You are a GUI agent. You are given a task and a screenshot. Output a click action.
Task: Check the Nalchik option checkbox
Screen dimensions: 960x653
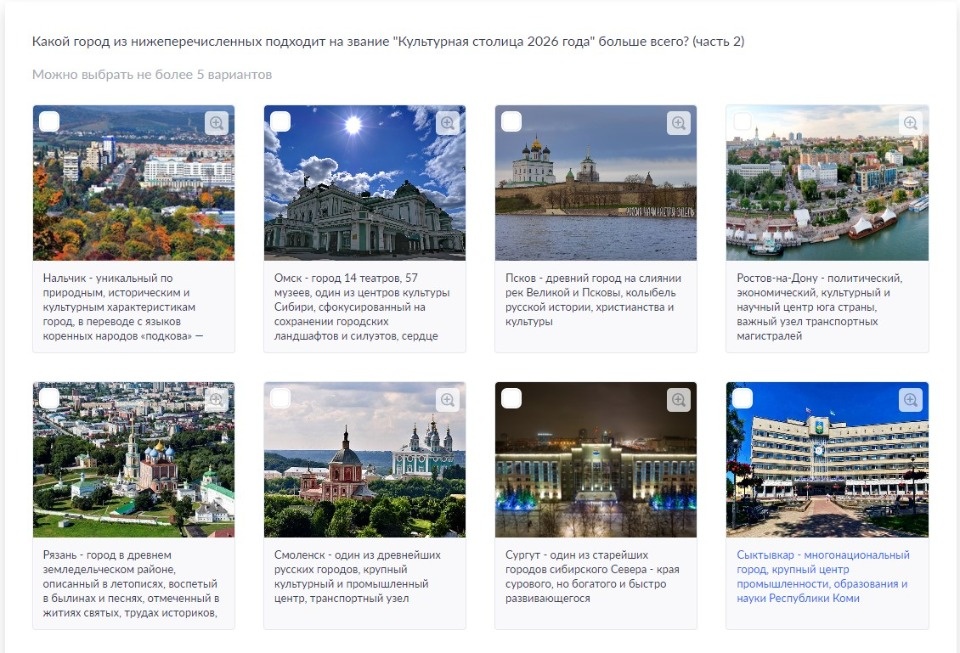pos(50,122)
